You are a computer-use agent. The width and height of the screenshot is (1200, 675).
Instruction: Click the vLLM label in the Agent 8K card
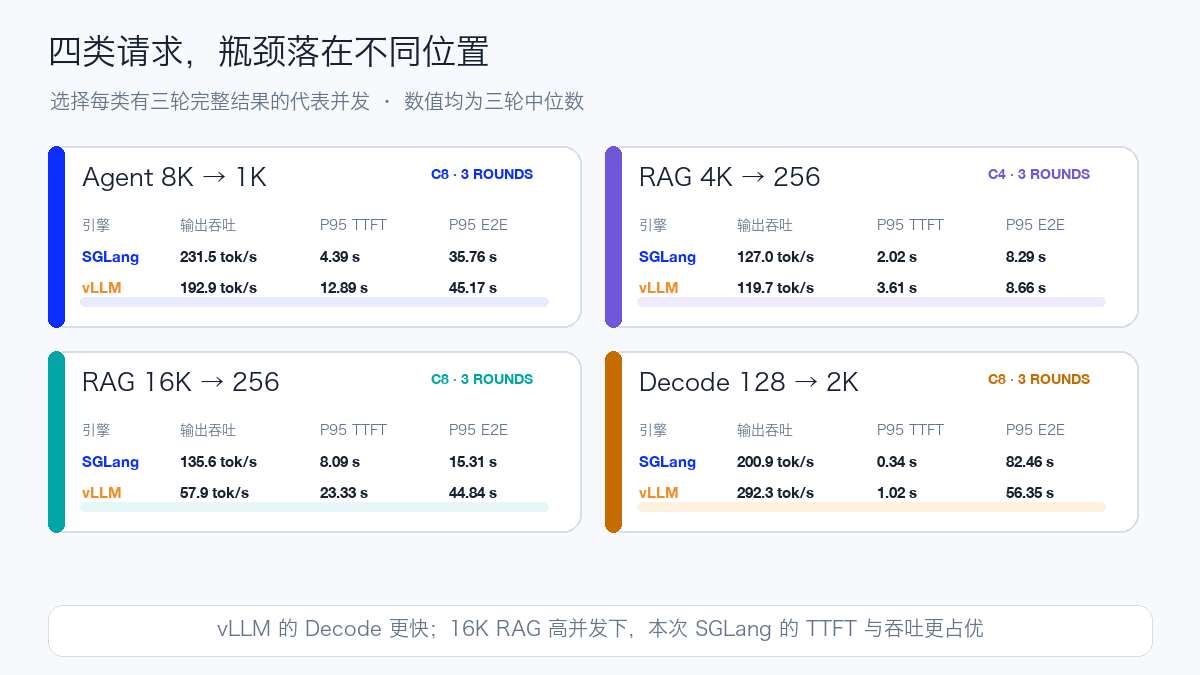[101, 288]
